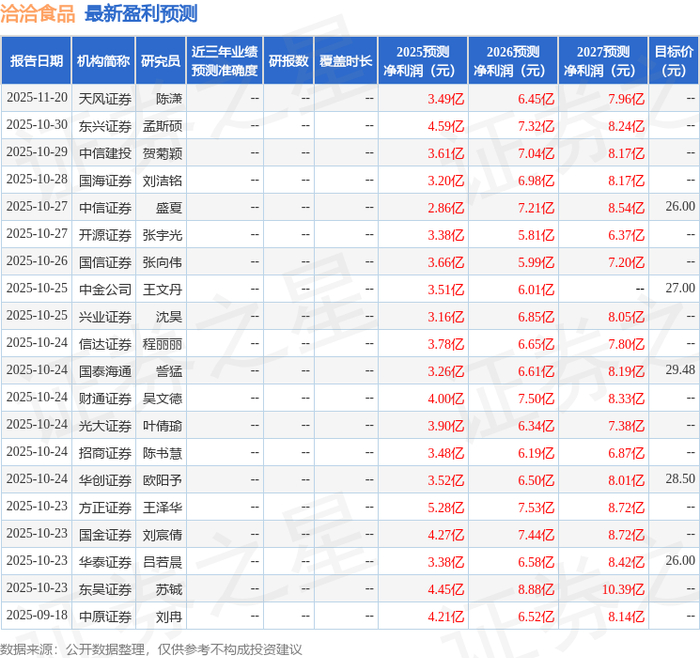Image resolution: width=700 pixels, height=658 pixels.
Task: Select the 研报数 column header
Action: click(x=288, y=61)
